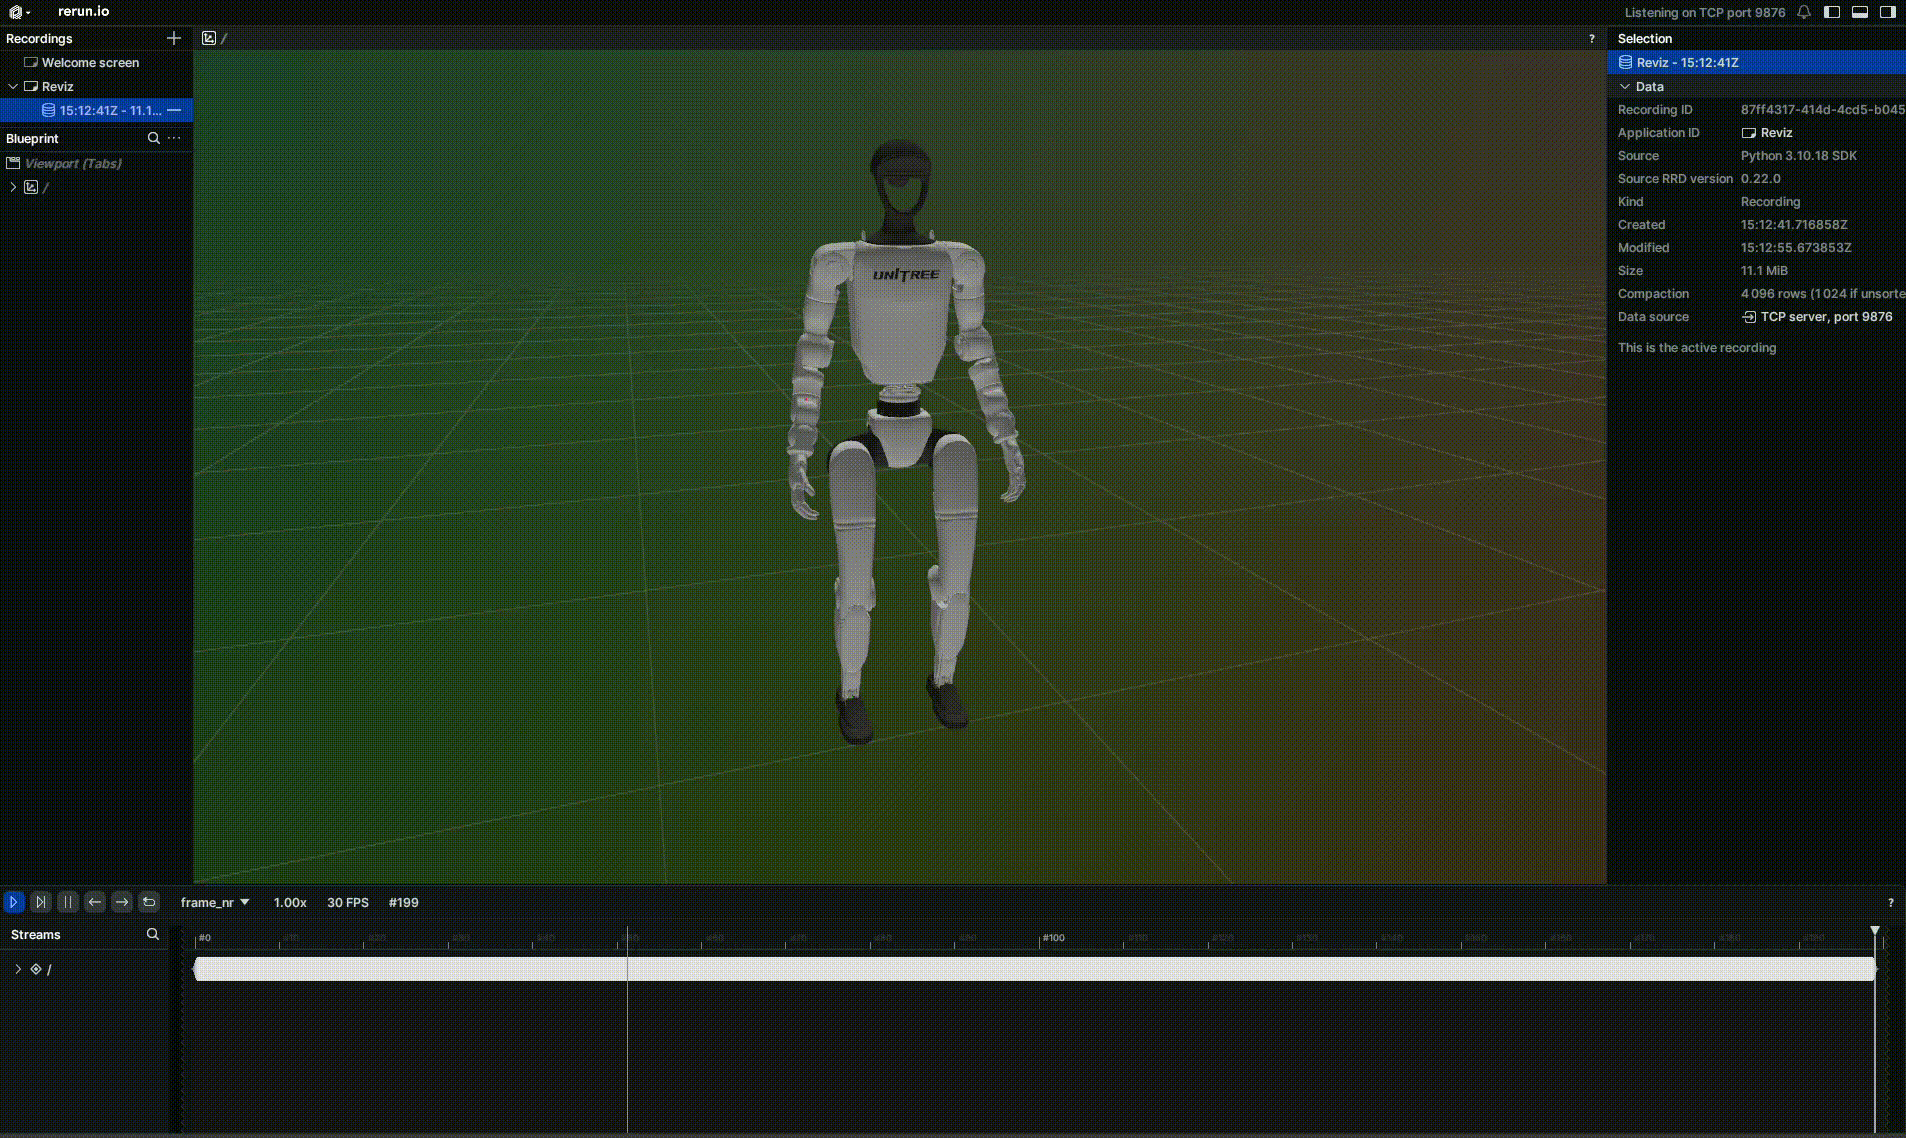The height and width of the screenshot is (1138, 1906).
Task: Click the Follow (play to end) button
Action: tap(41, 902)
